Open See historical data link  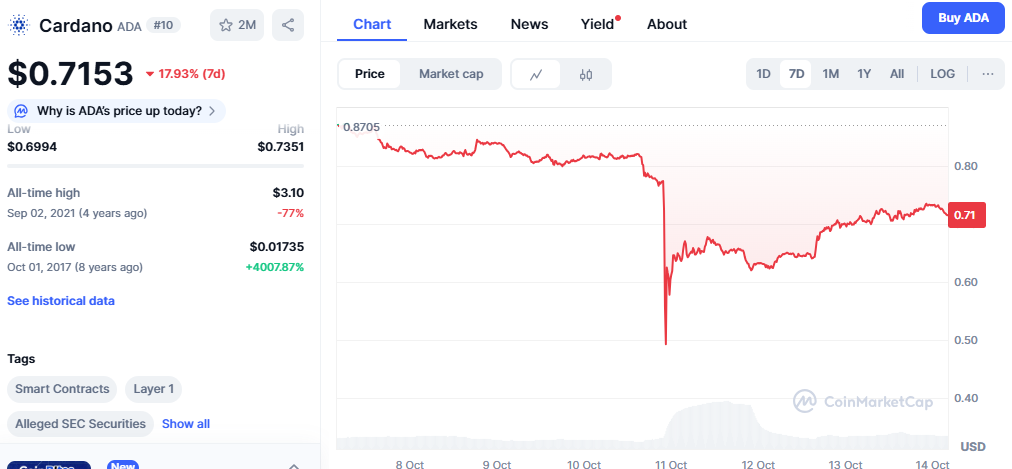tap(61, 301)
